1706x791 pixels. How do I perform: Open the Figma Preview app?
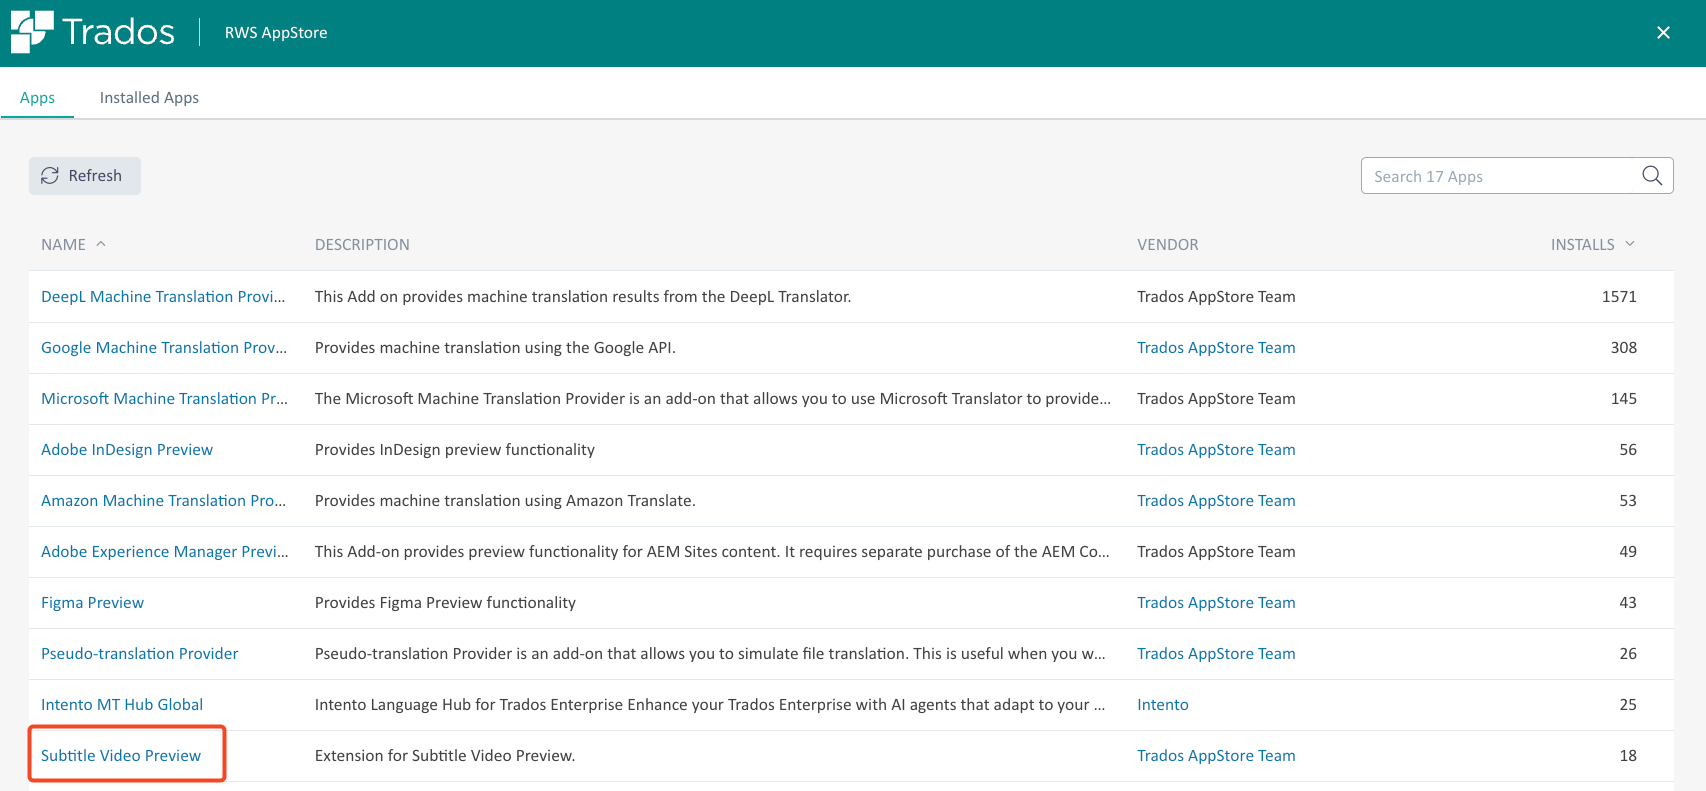[x=92, y=603]
